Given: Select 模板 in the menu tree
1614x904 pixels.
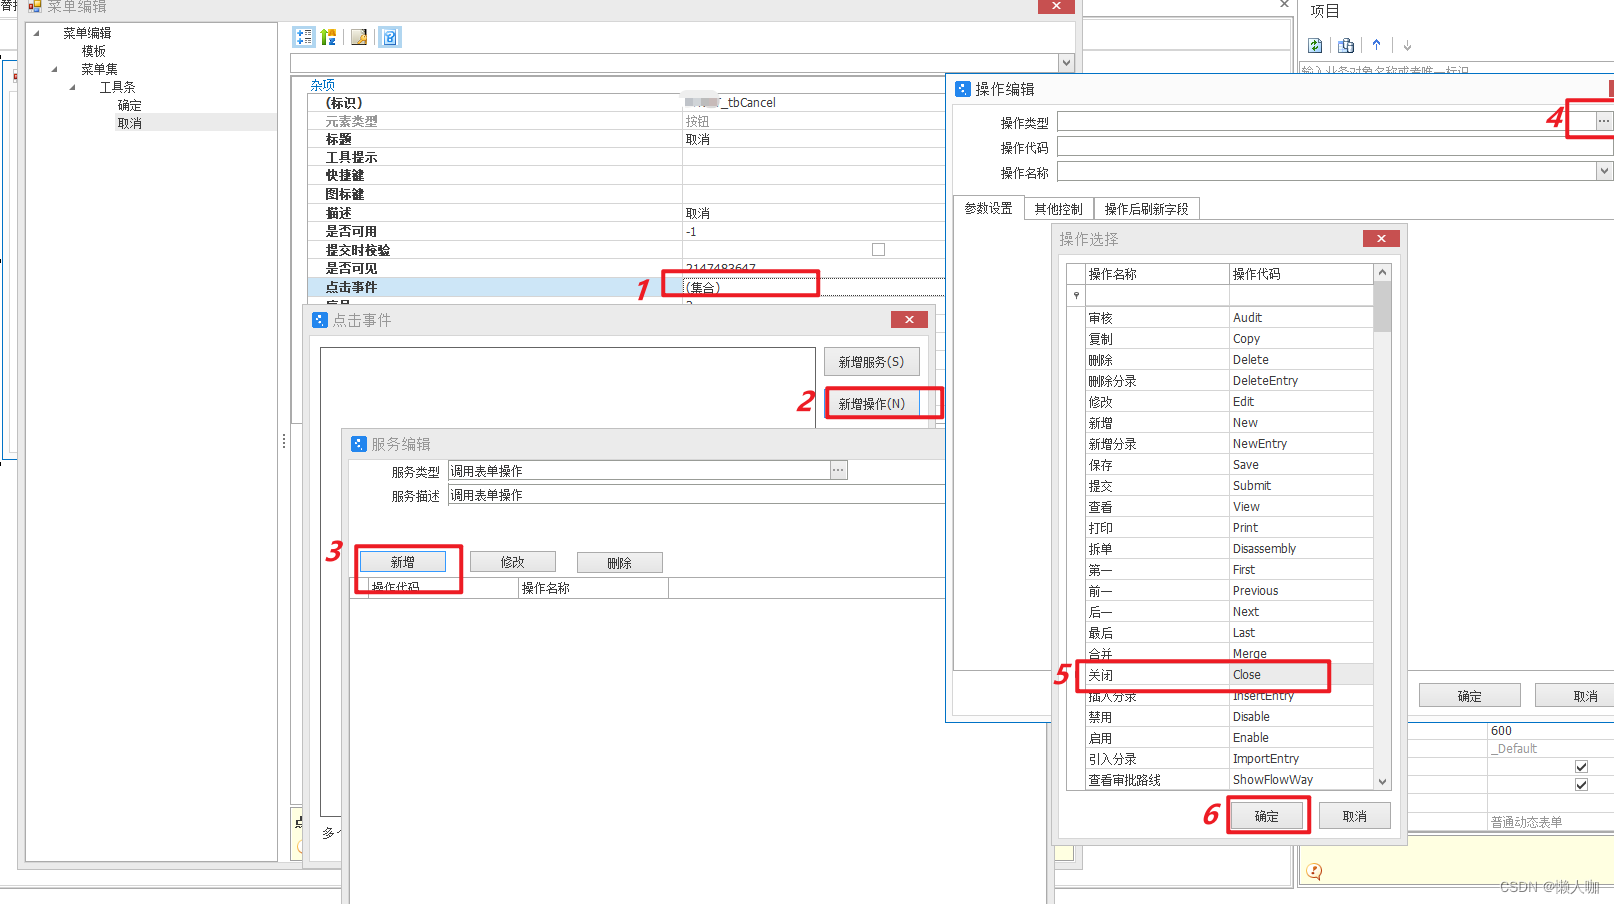Looking at the screenshot, I should (94, 51).
